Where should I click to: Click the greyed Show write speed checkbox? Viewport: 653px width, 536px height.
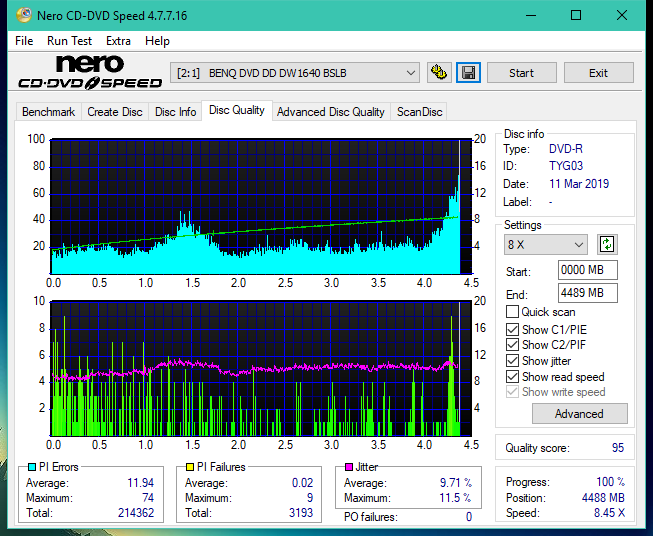point(512,392)
